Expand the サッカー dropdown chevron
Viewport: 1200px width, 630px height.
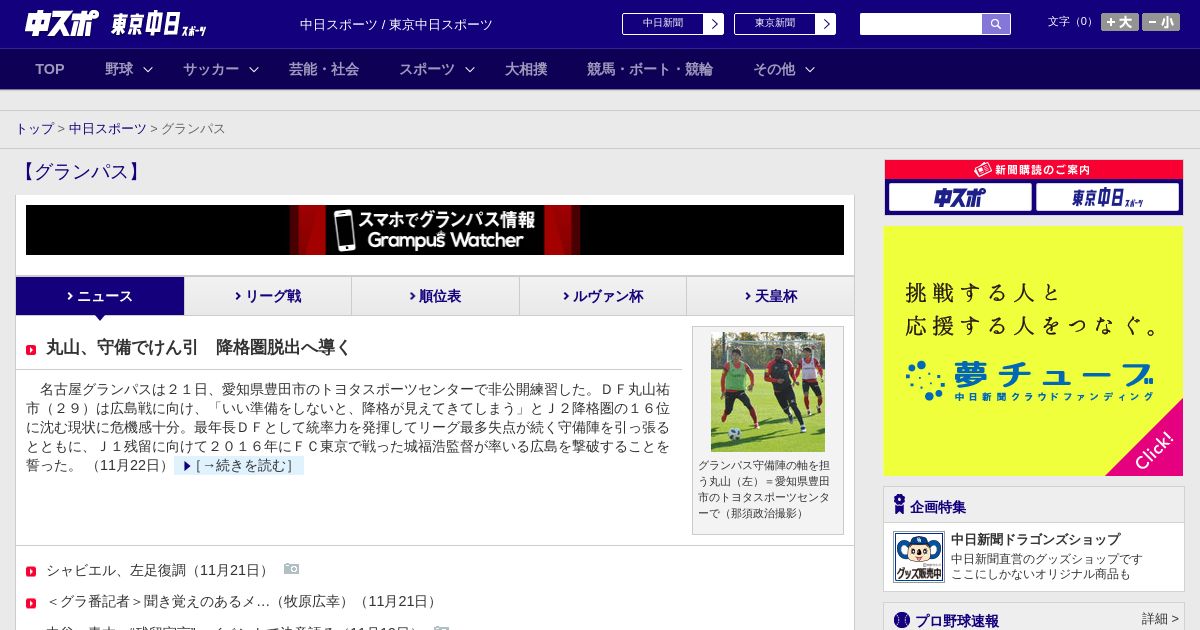coord(254,69)
